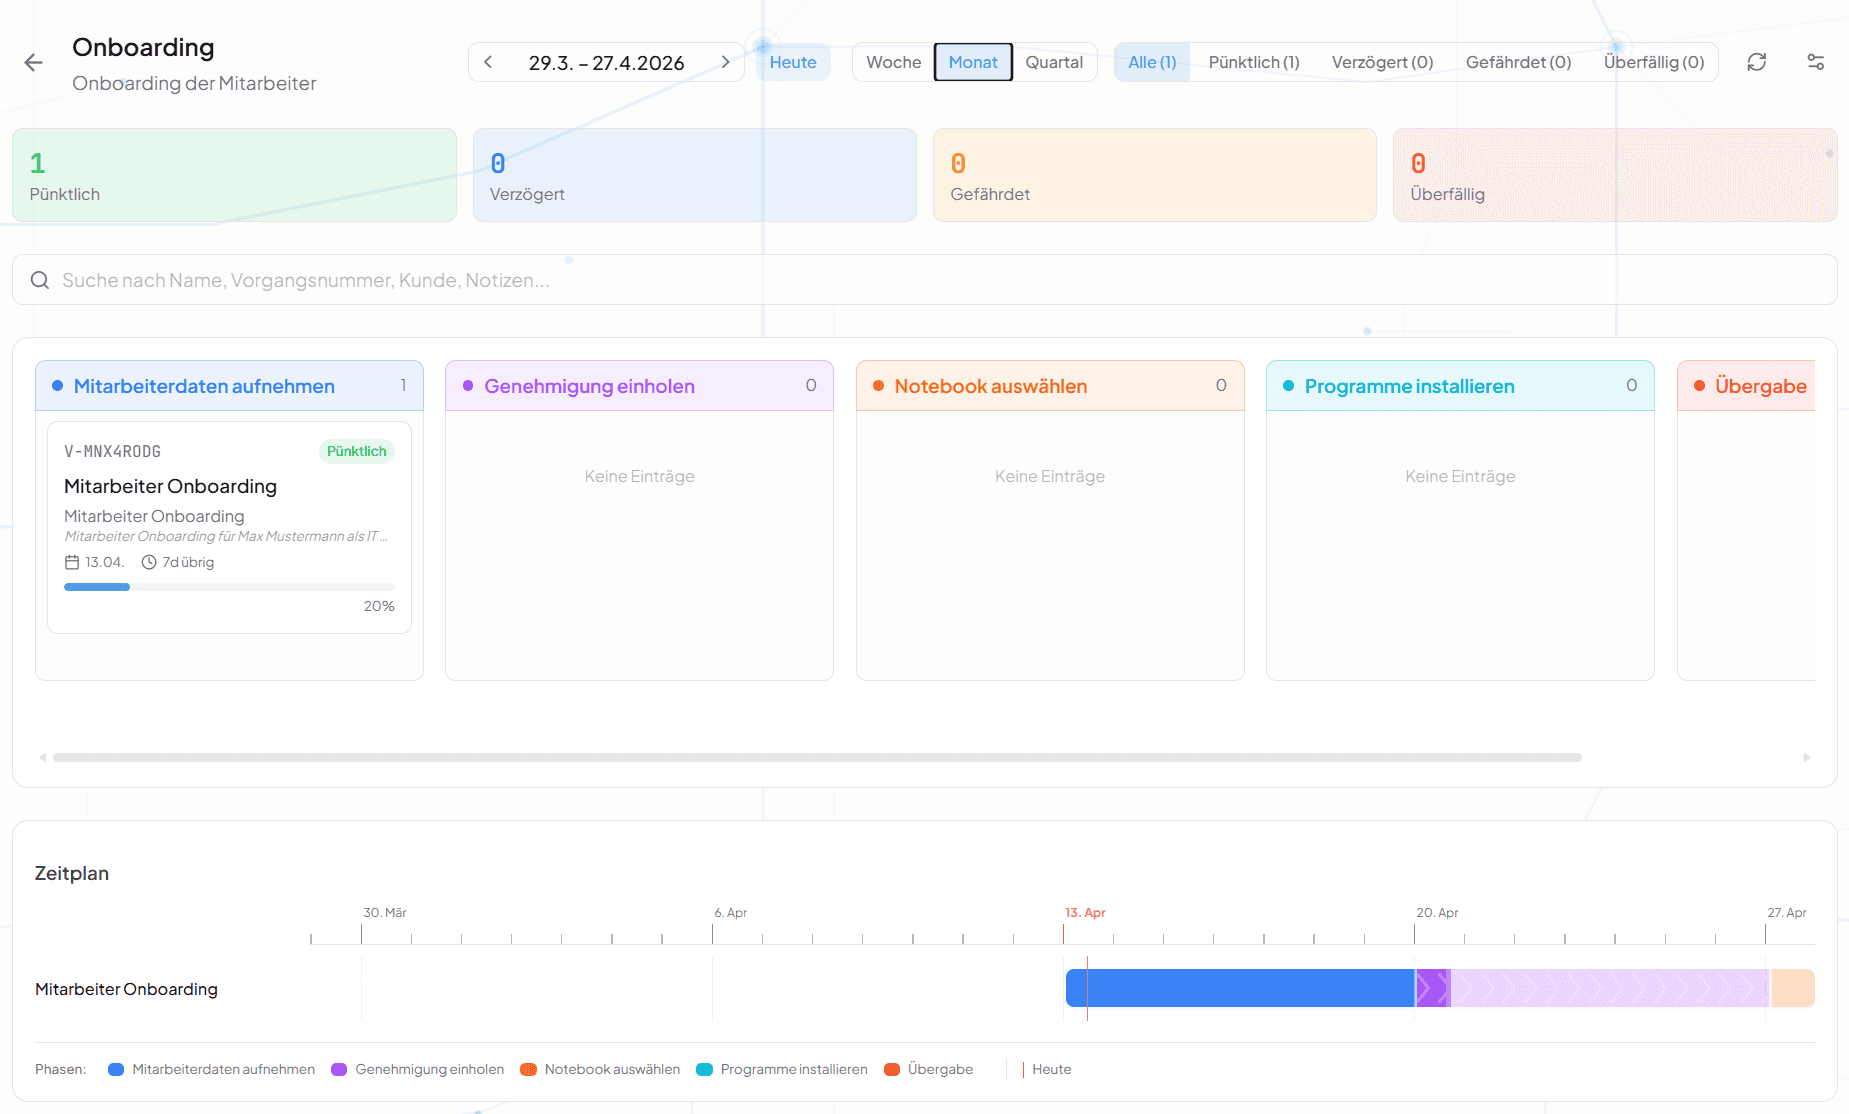The image size is (1849, 1114).
Task: Click the purple Genehmigung einholen legend dot
Action: click(340, 1069)
